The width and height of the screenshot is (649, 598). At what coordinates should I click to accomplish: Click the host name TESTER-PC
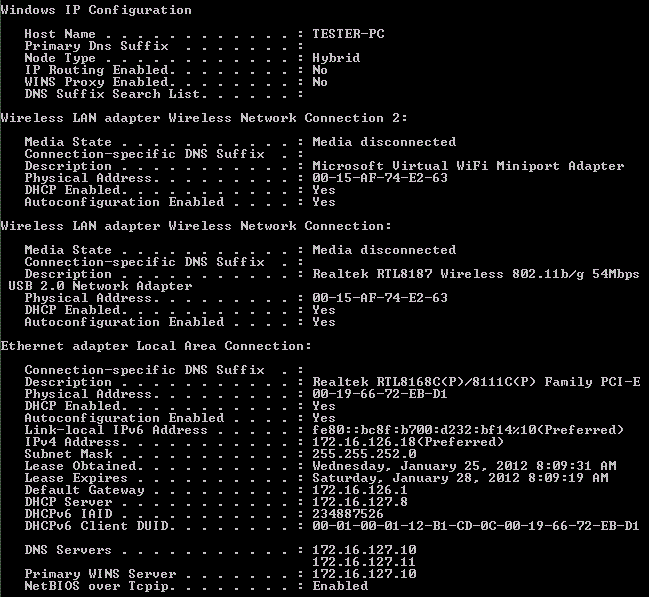pos(348,34)
